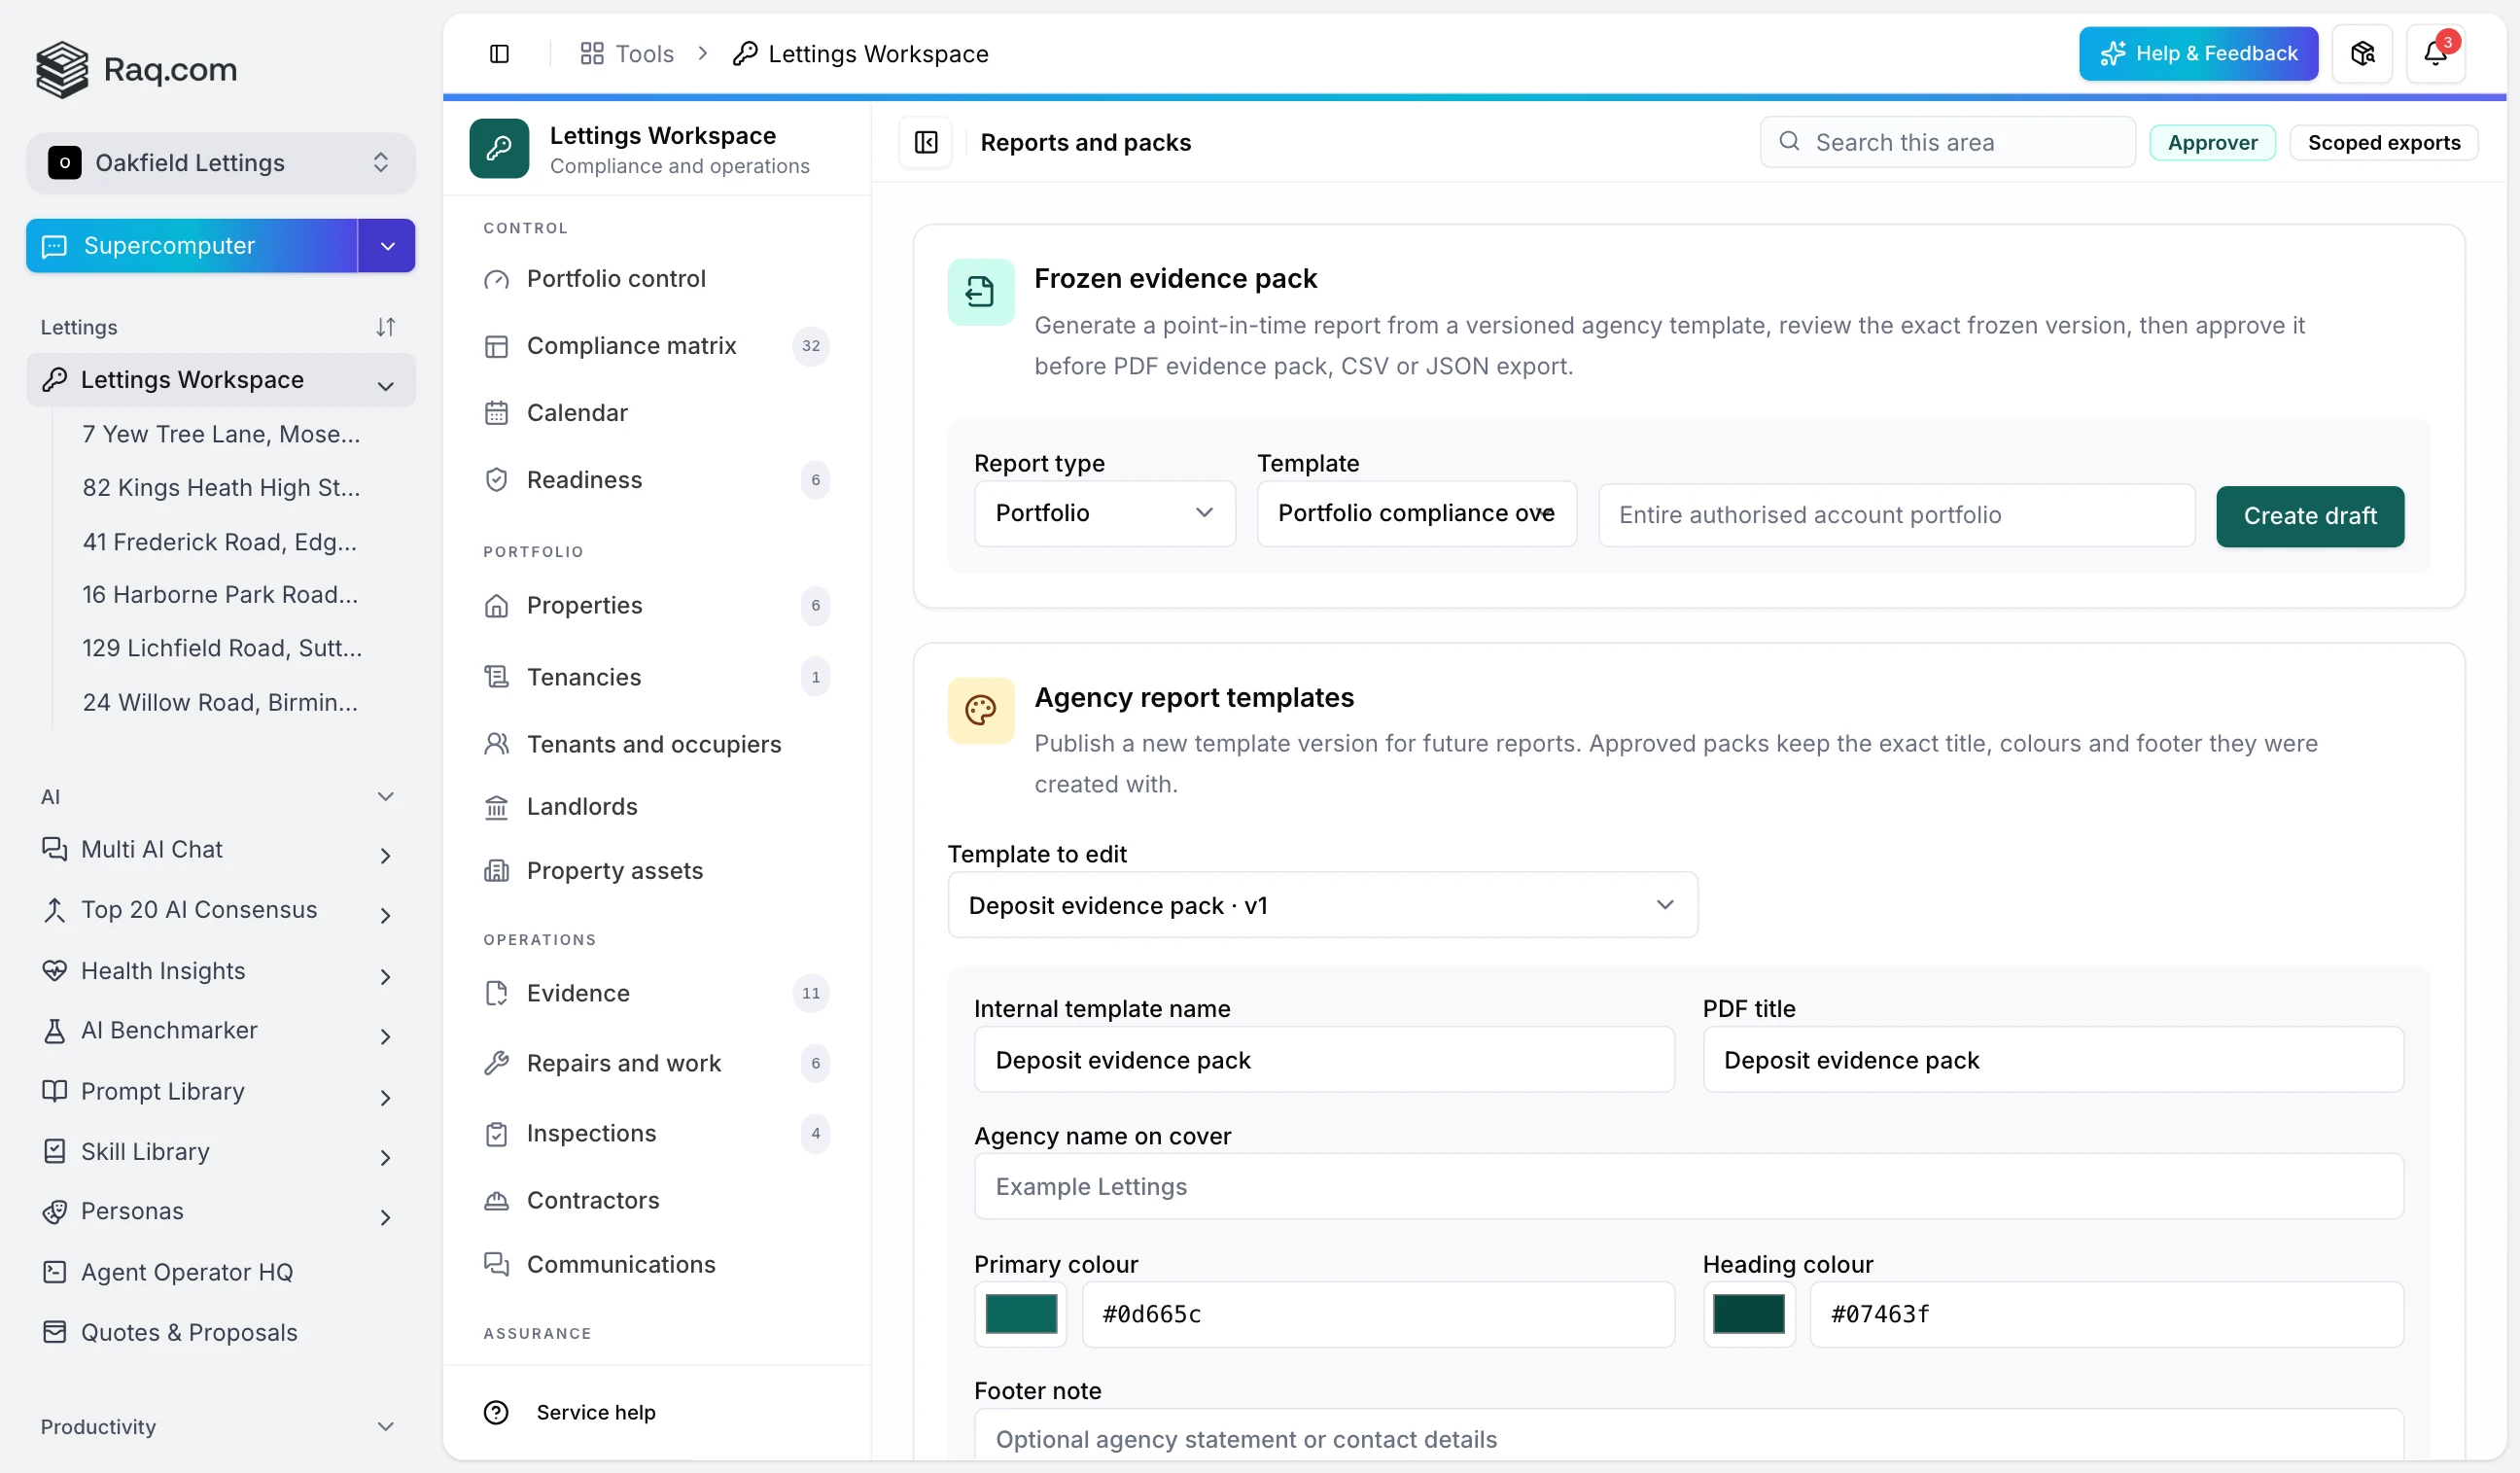Focus the Search this area field
Viewport: 2520px width, 1473px height.
point(1947,143)
